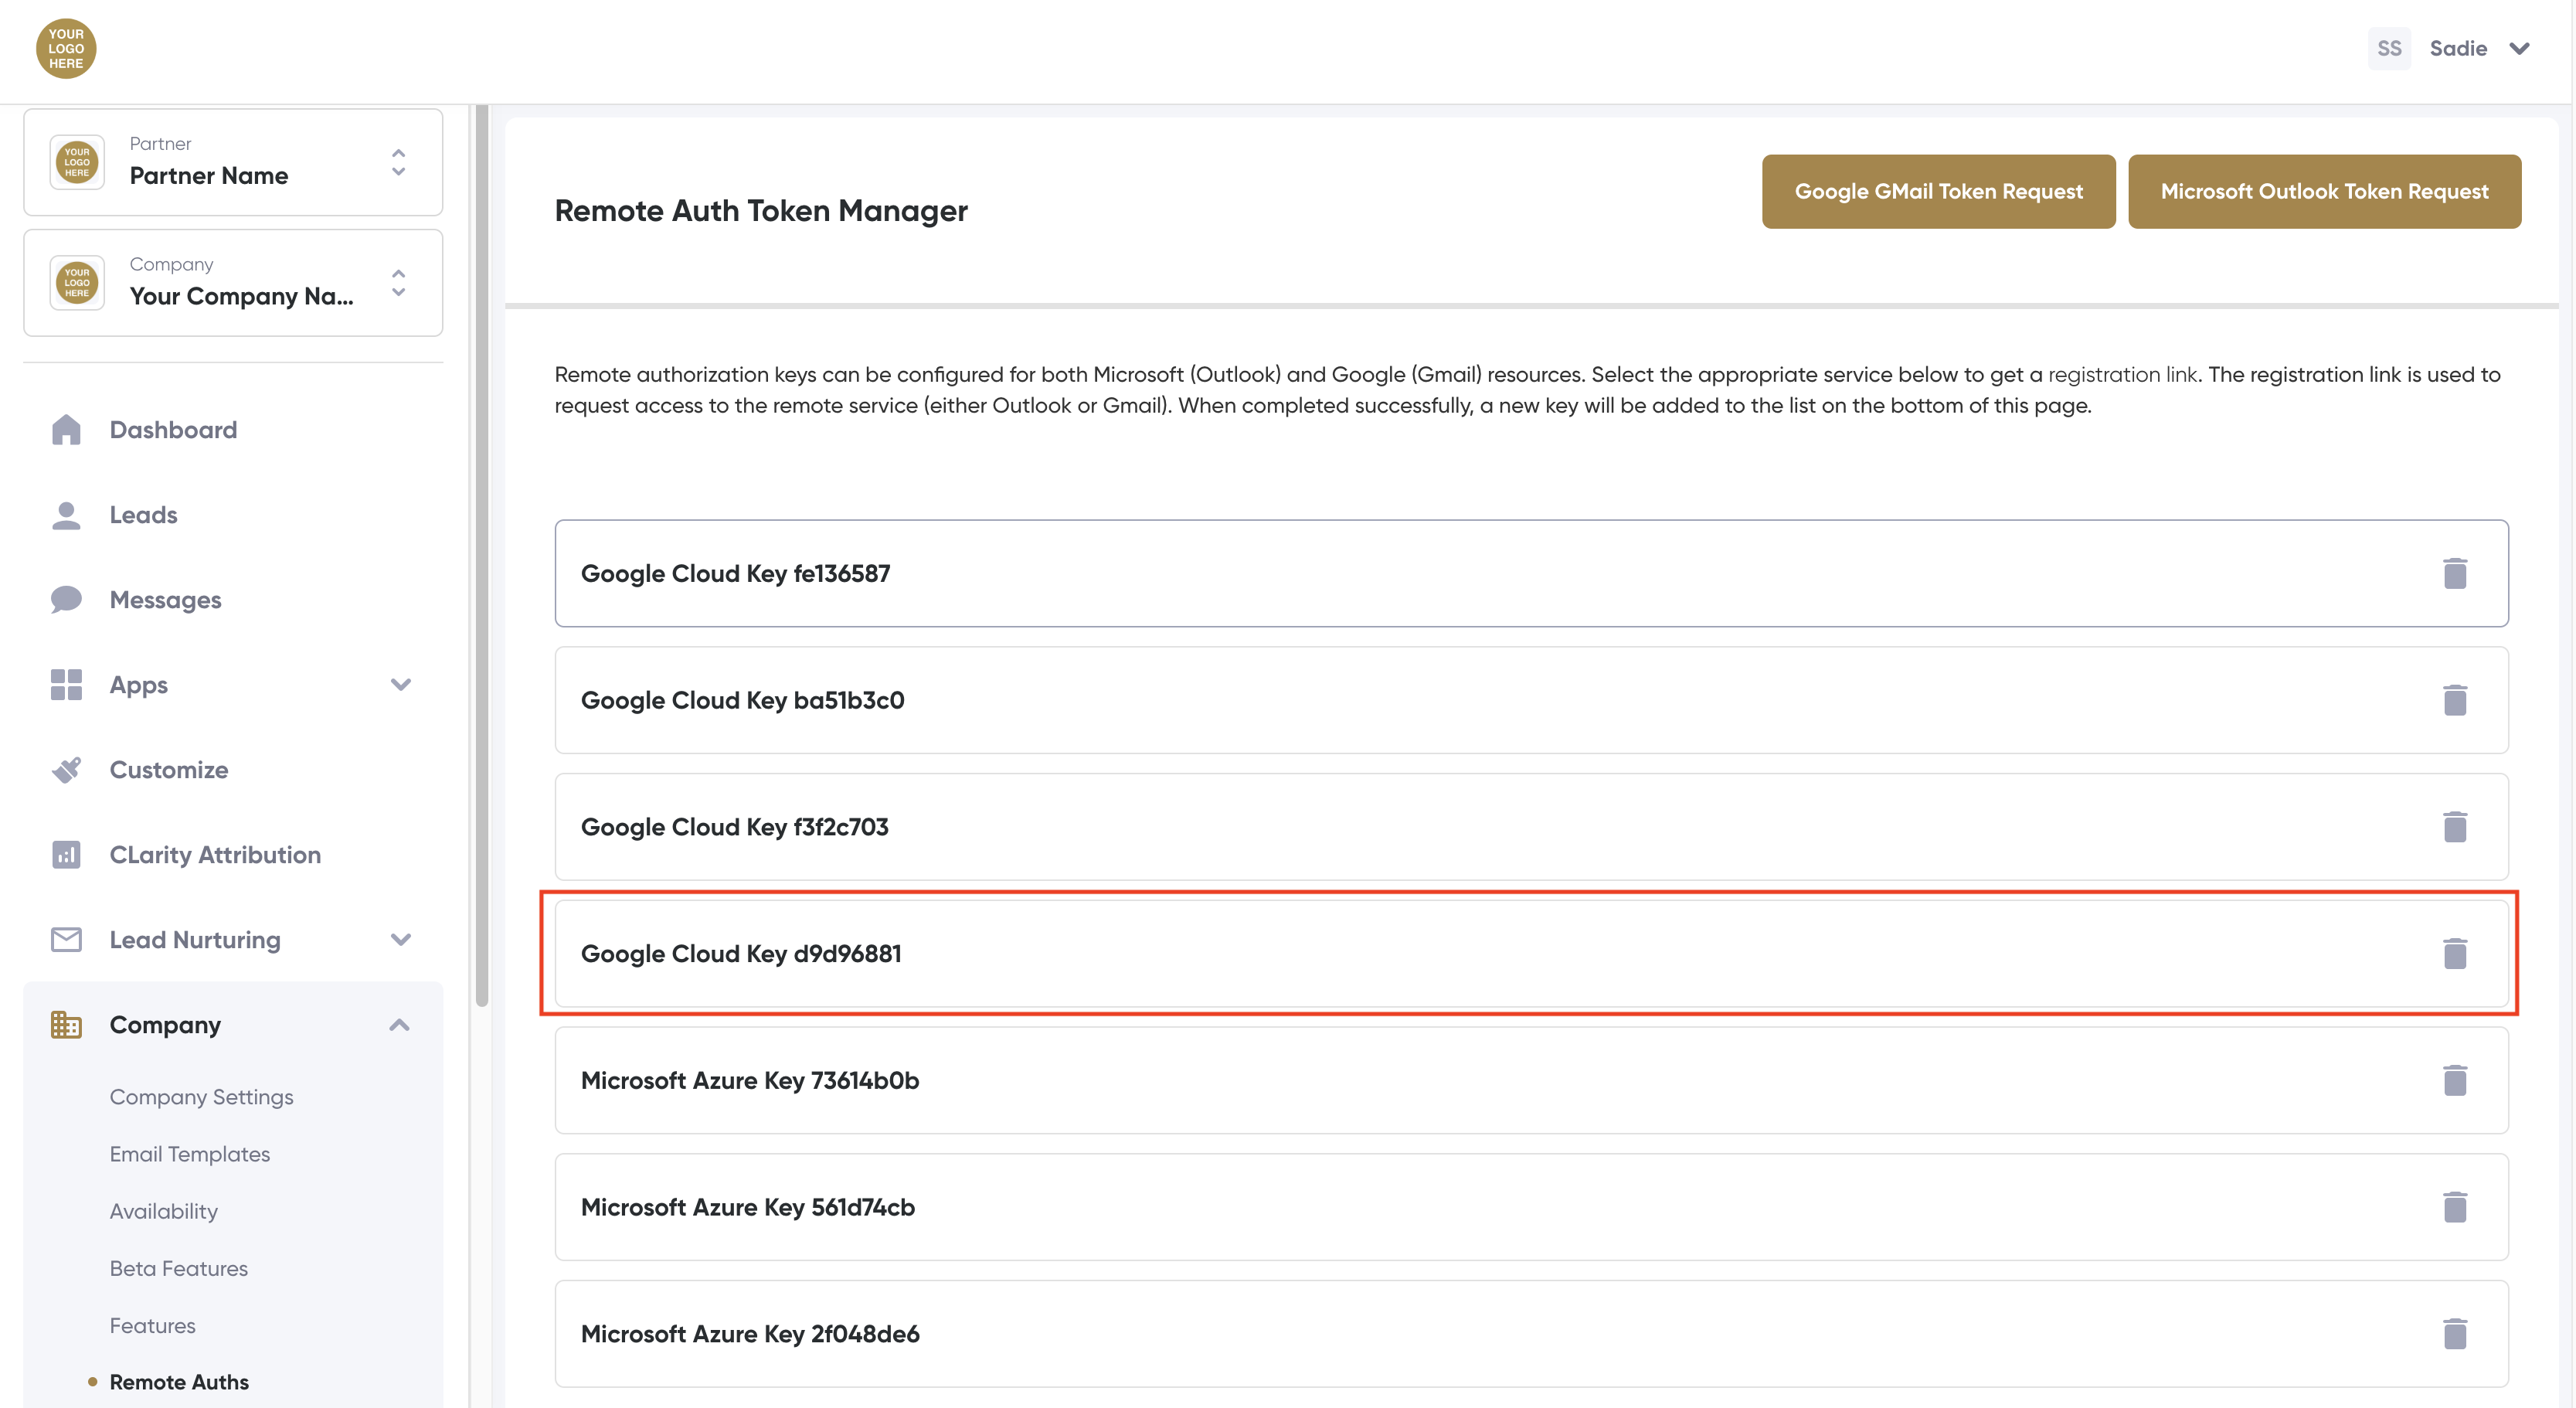This screenshot has width=2576, height=1408.
Task: Open Sadie user account dropdown
Action: (2519, 48)
